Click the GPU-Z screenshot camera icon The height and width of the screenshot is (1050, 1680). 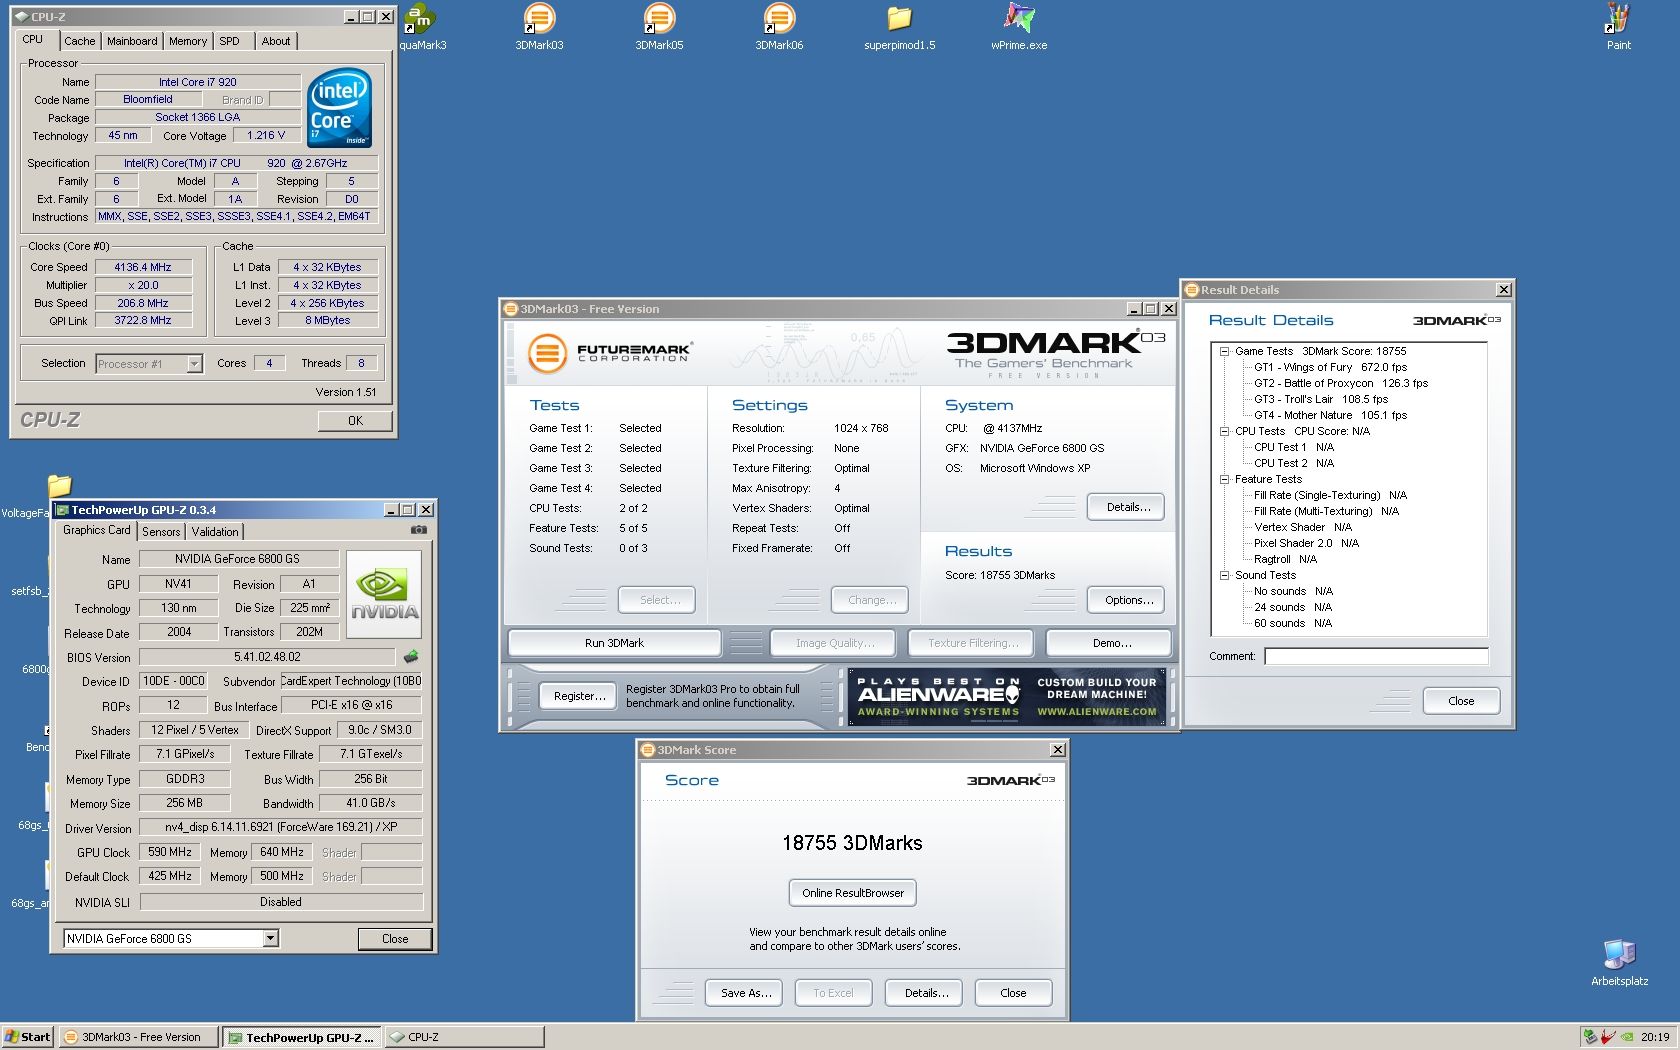pos(418,530)
